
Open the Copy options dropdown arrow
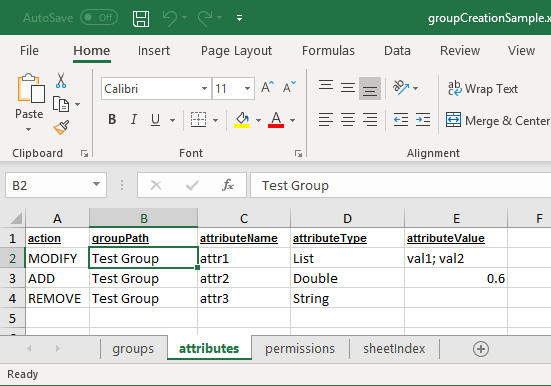(x=77, y=104)
